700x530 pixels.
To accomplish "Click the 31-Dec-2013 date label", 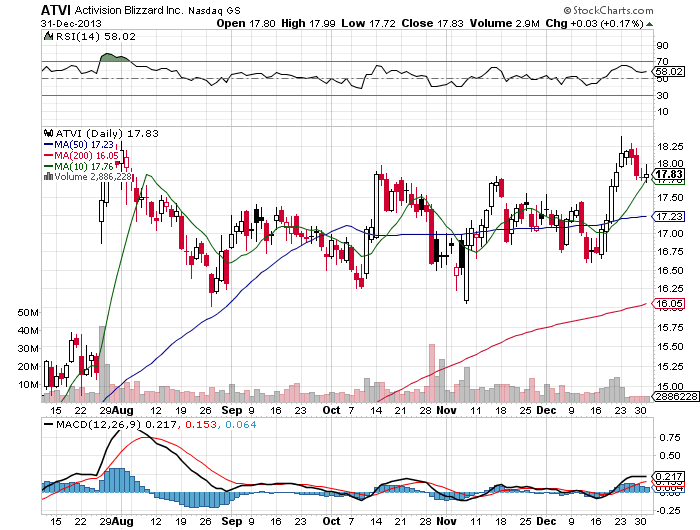I will [71, 24].
